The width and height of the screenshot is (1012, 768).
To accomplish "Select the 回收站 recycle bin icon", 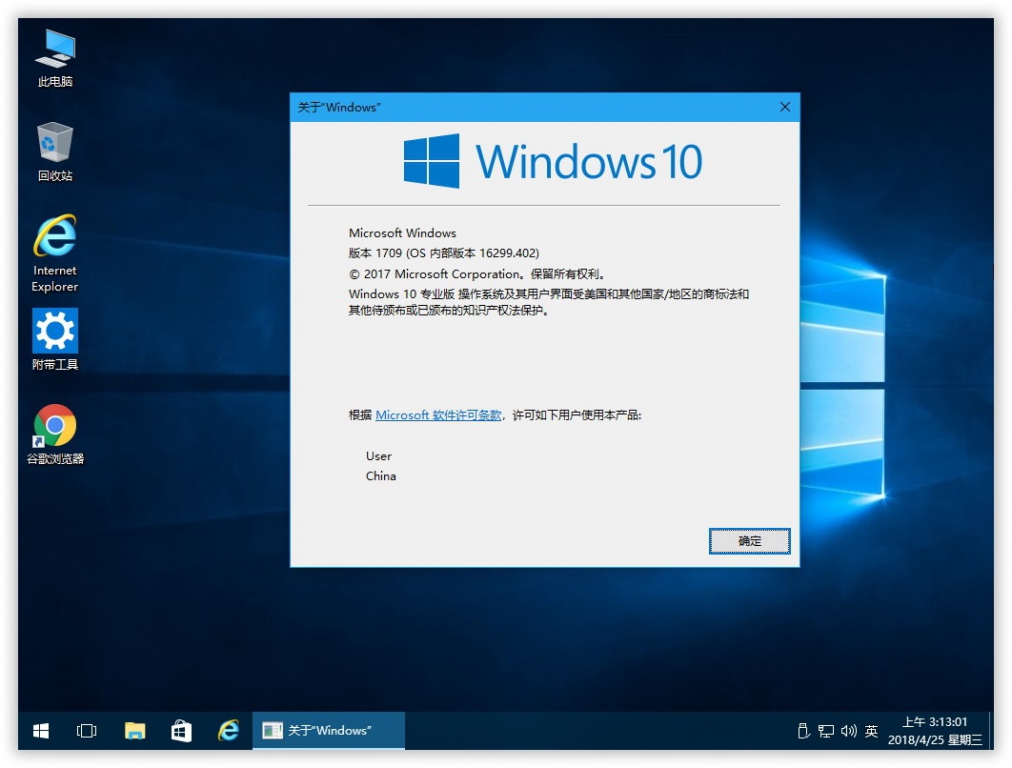I will point(55,152).
